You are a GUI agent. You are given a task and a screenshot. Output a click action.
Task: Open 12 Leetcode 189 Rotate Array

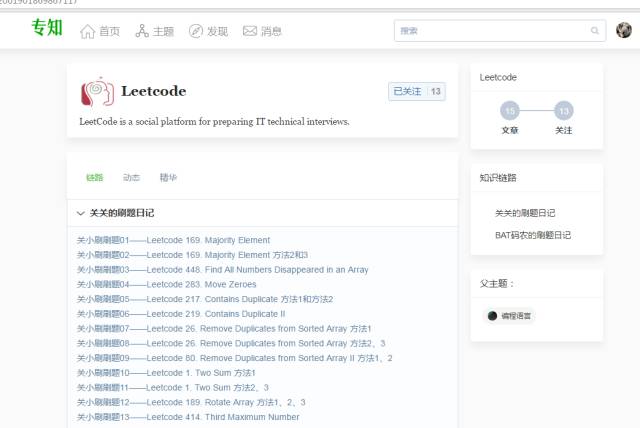[x=191, y=402]
